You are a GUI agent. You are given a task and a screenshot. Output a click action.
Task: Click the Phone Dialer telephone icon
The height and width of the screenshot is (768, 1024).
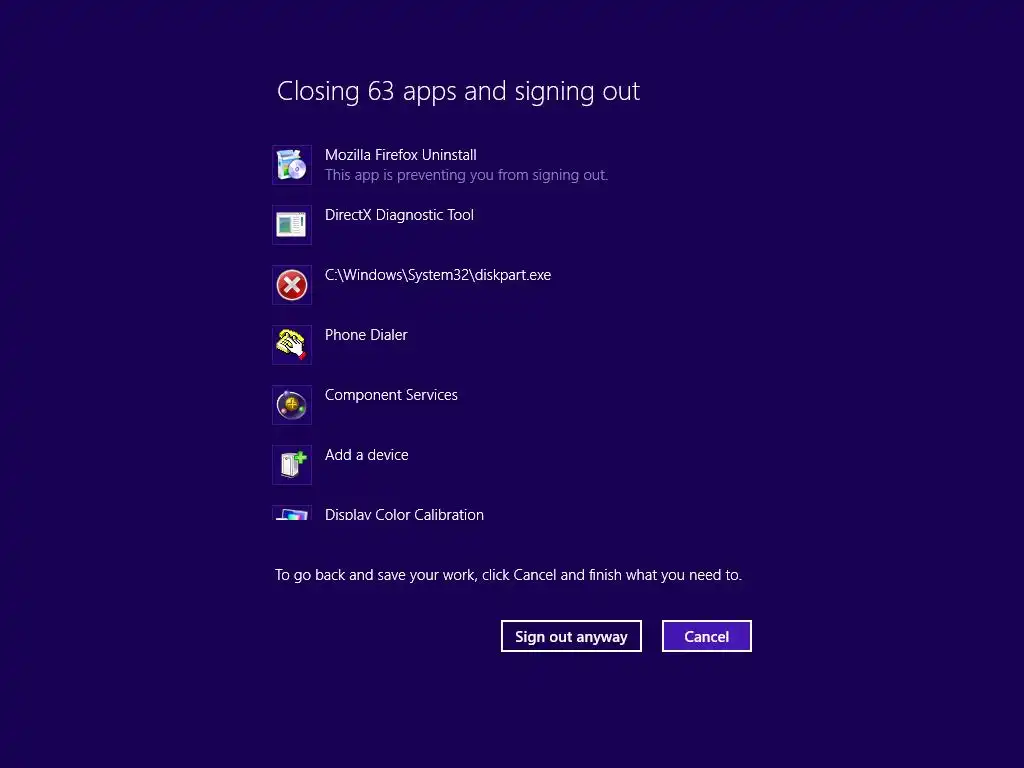pyautogui.click(x=292, y=345)
